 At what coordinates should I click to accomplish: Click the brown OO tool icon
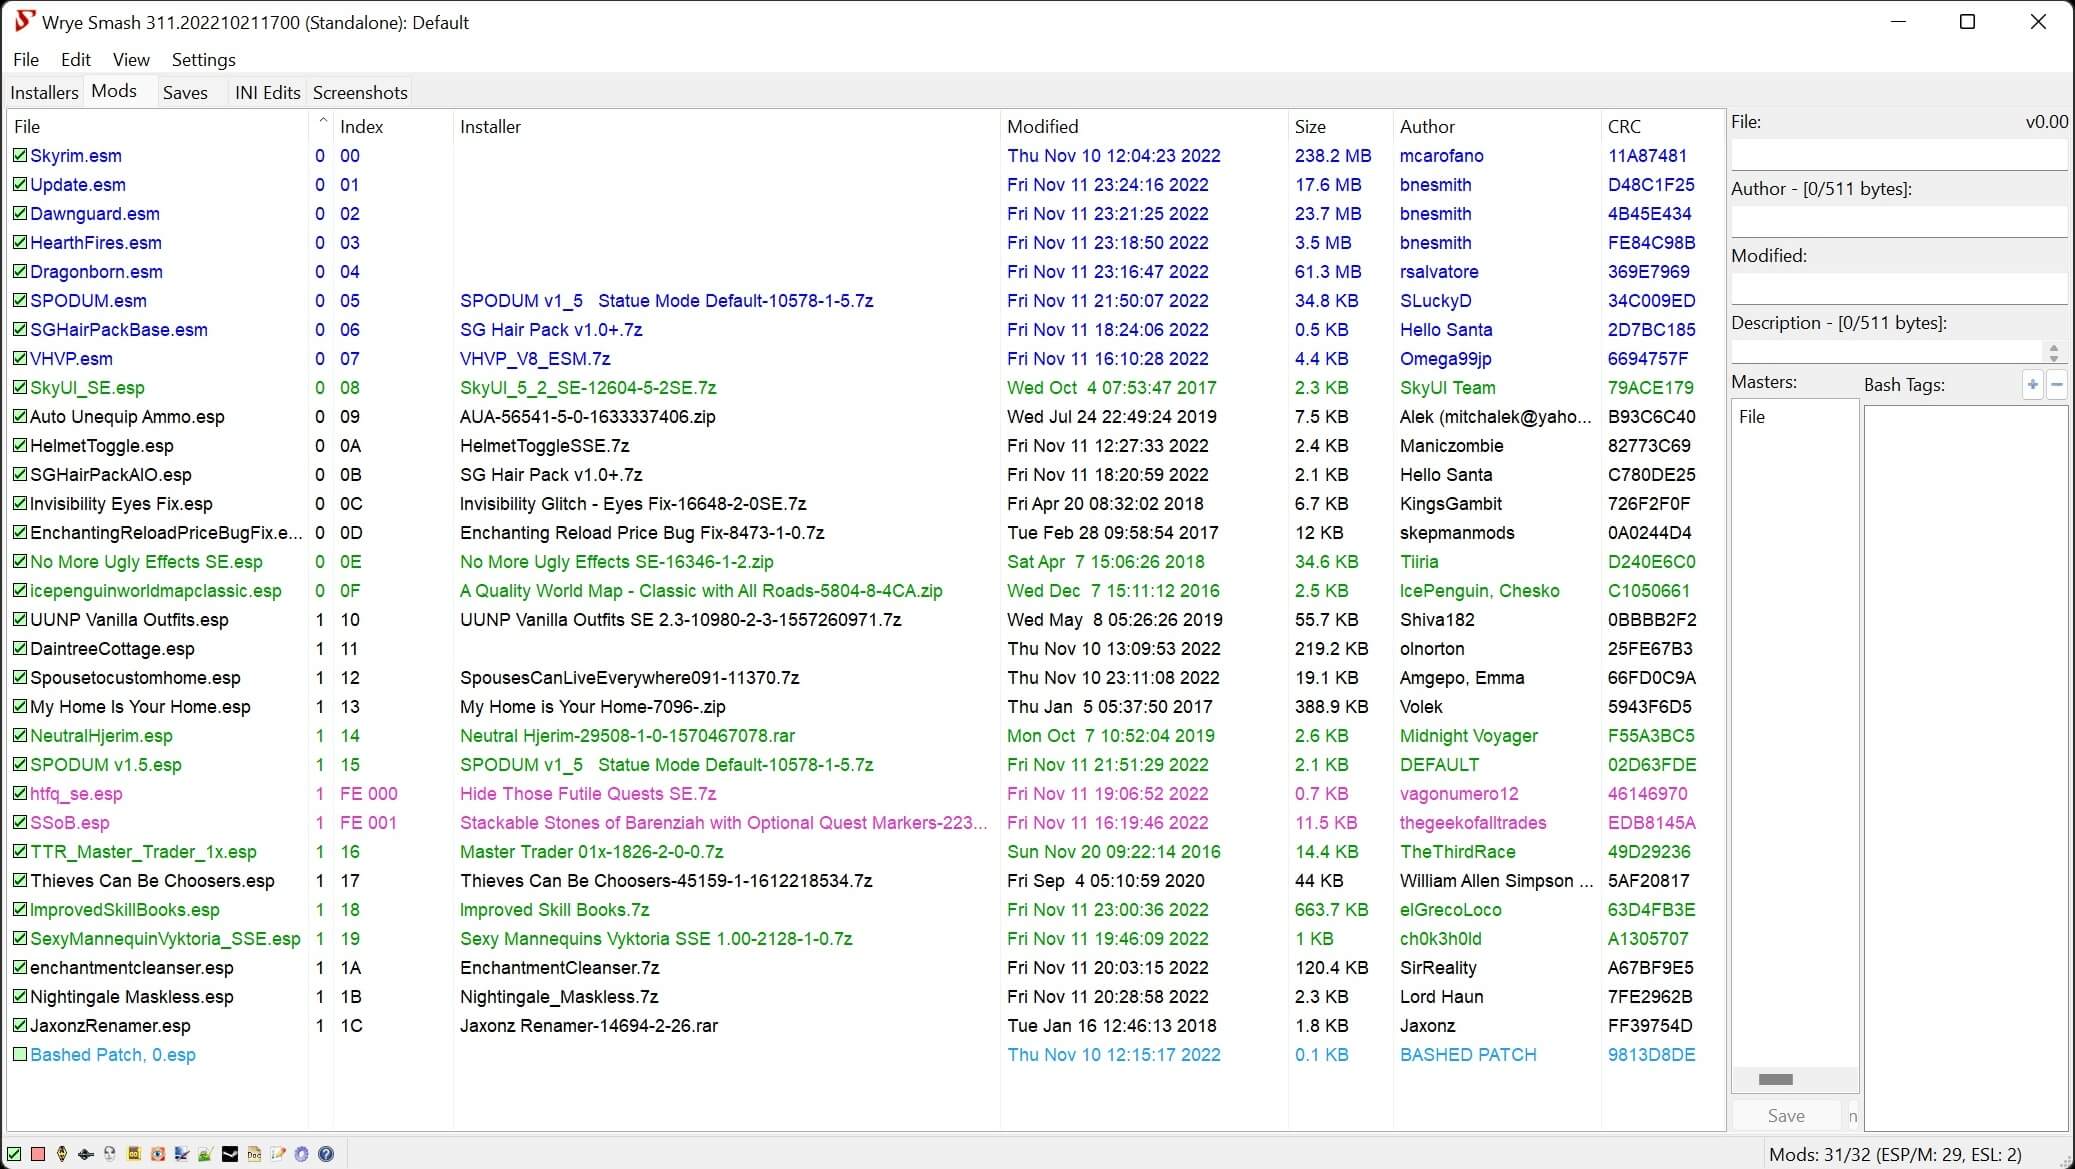point(134,1154)
